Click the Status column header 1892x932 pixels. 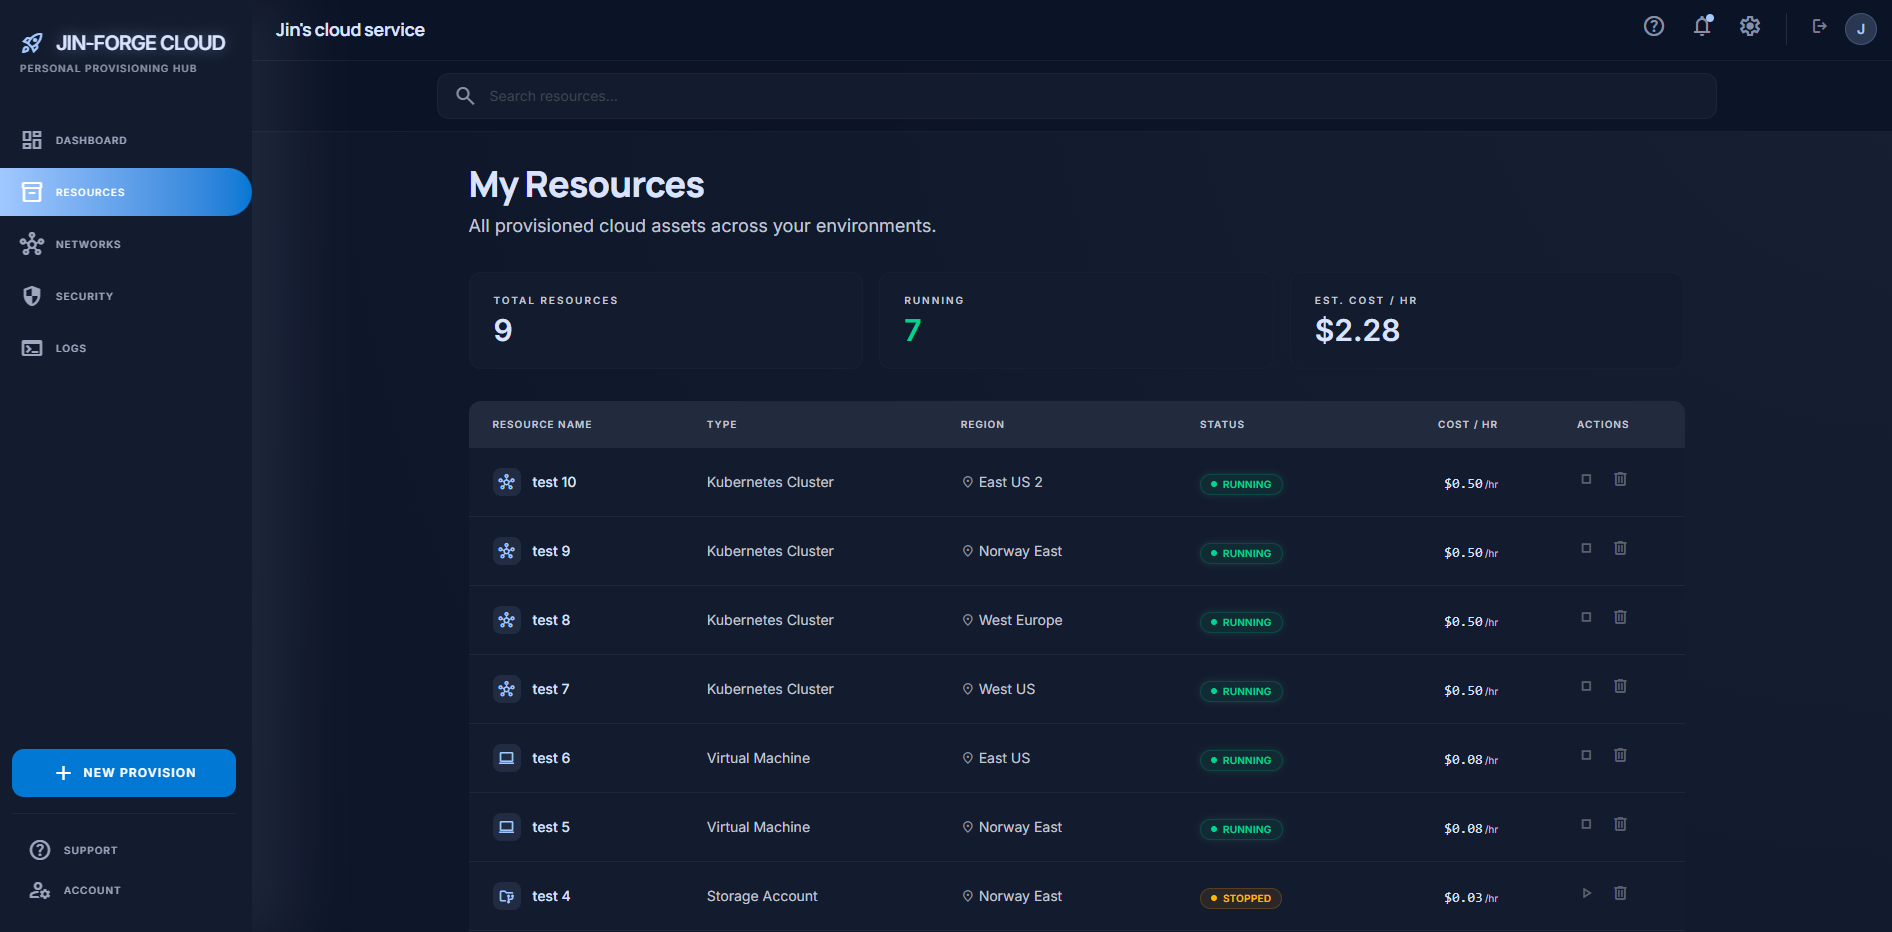[1222, 425]
